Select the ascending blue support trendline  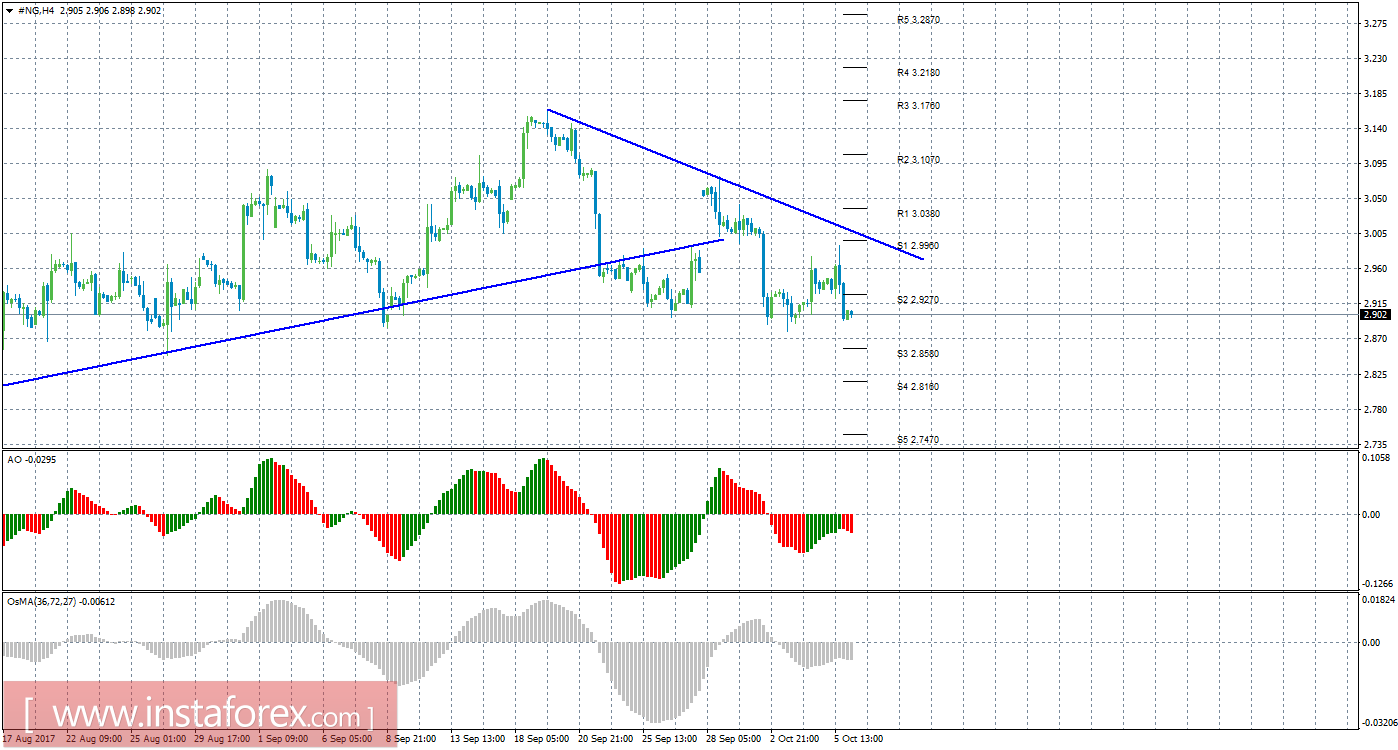click(362, 312)
